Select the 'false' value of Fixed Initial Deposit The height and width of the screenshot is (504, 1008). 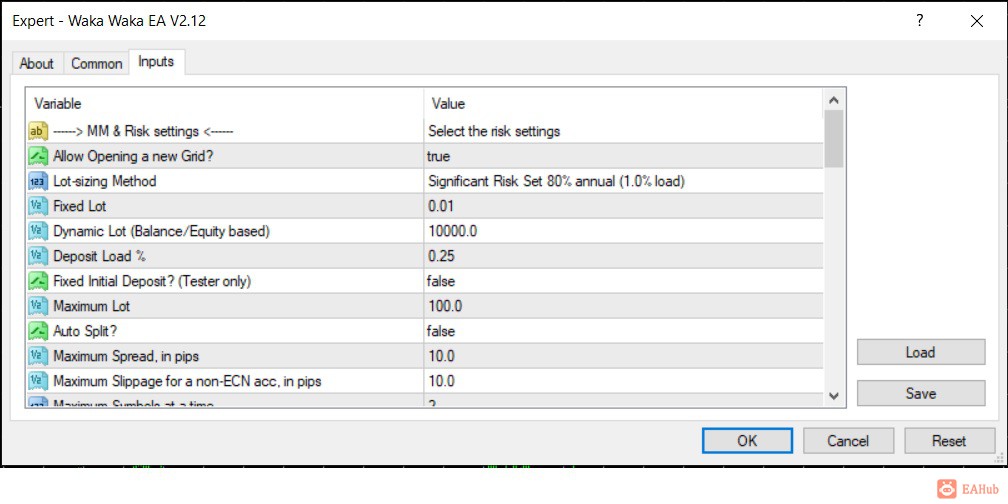click(x=441, y=281)
